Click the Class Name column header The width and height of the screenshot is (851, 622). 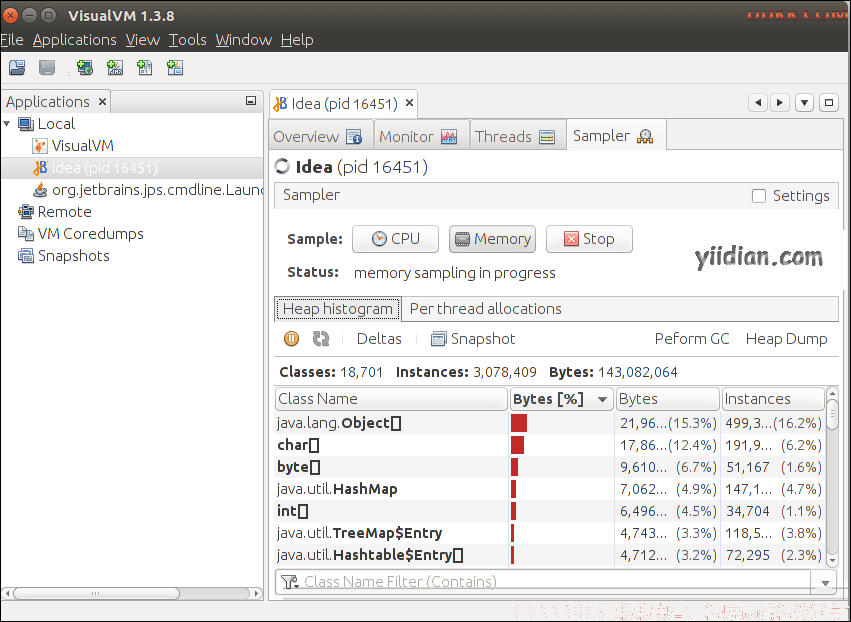[391, 399]
